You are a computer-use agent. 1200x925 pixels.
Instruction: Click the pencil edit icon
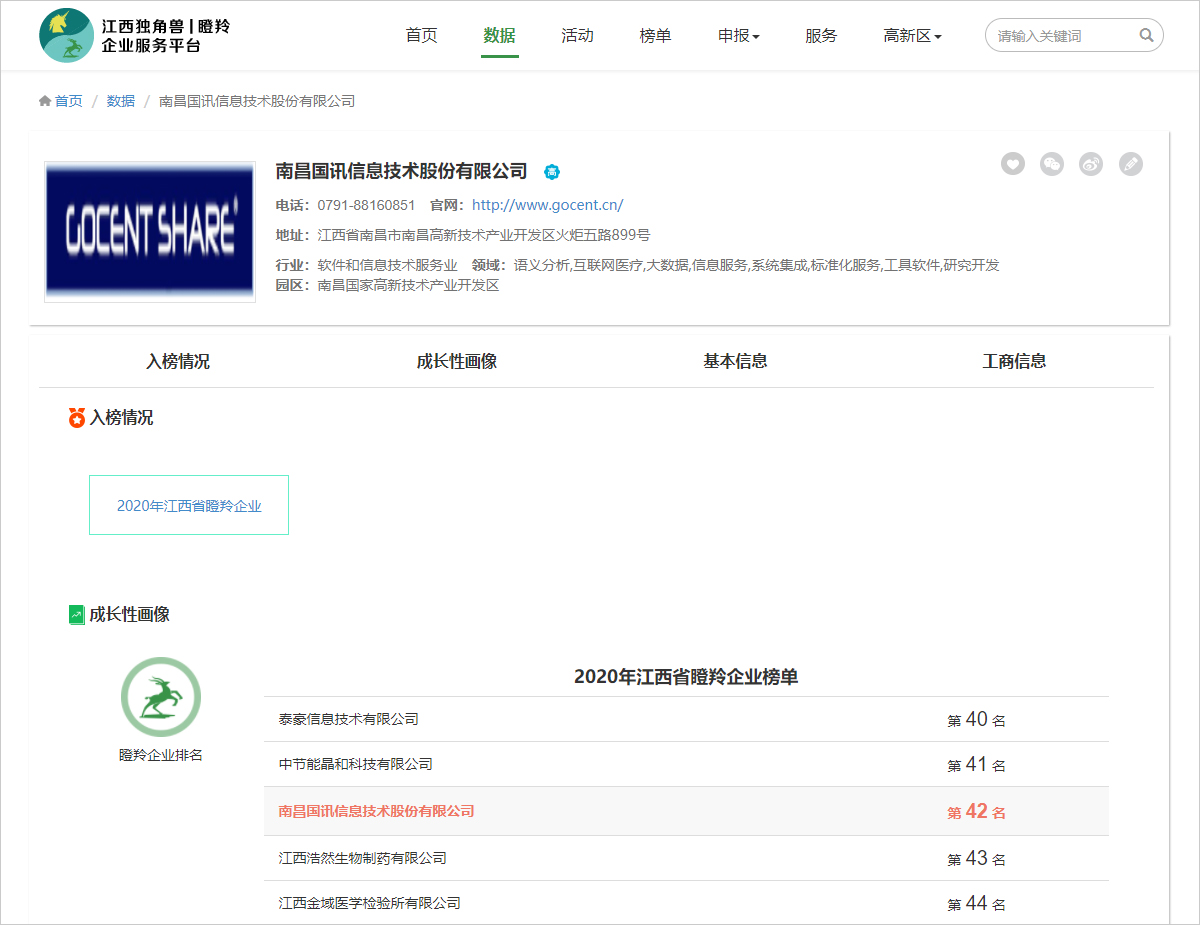(1130, 164)
